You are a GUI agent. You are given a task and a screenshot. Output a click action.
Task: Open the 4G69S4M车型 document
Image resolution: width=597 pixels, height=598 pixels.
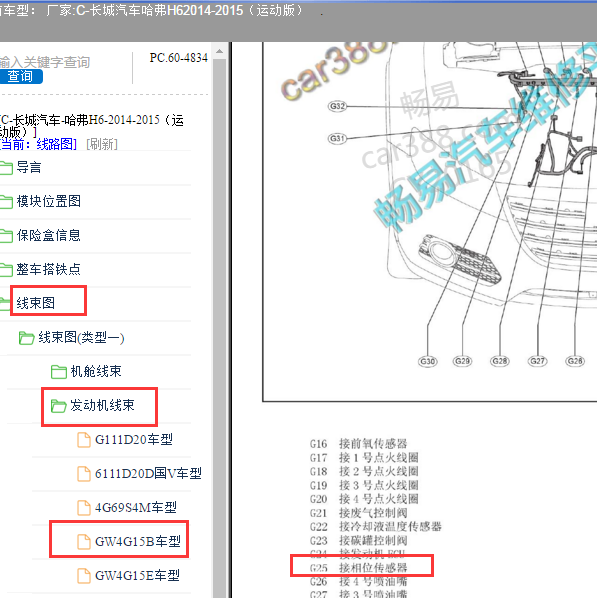136,507
